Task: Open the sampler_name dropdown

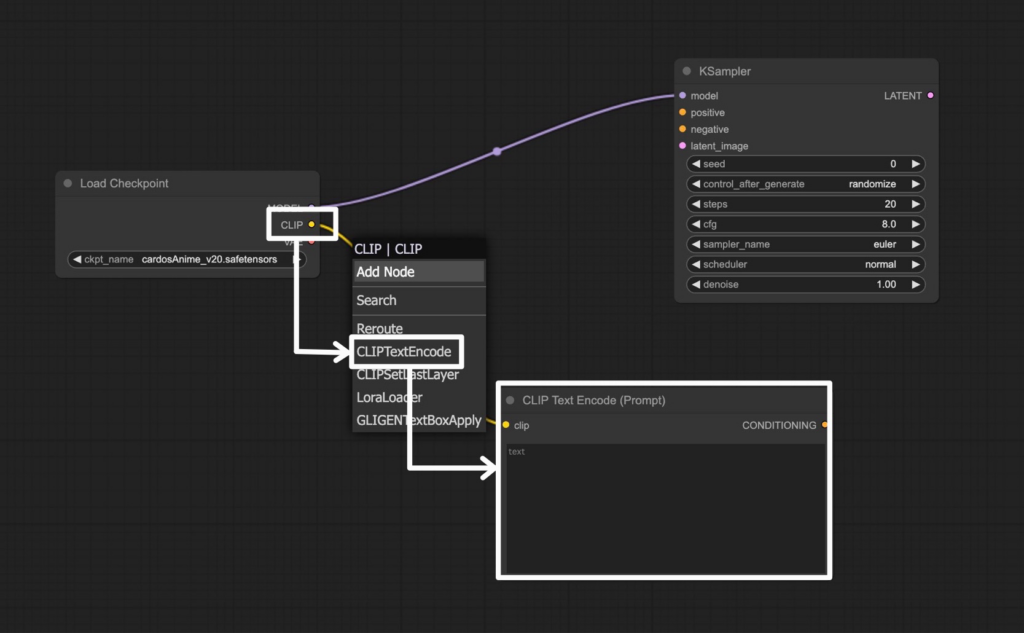Action: click(805, 244)
